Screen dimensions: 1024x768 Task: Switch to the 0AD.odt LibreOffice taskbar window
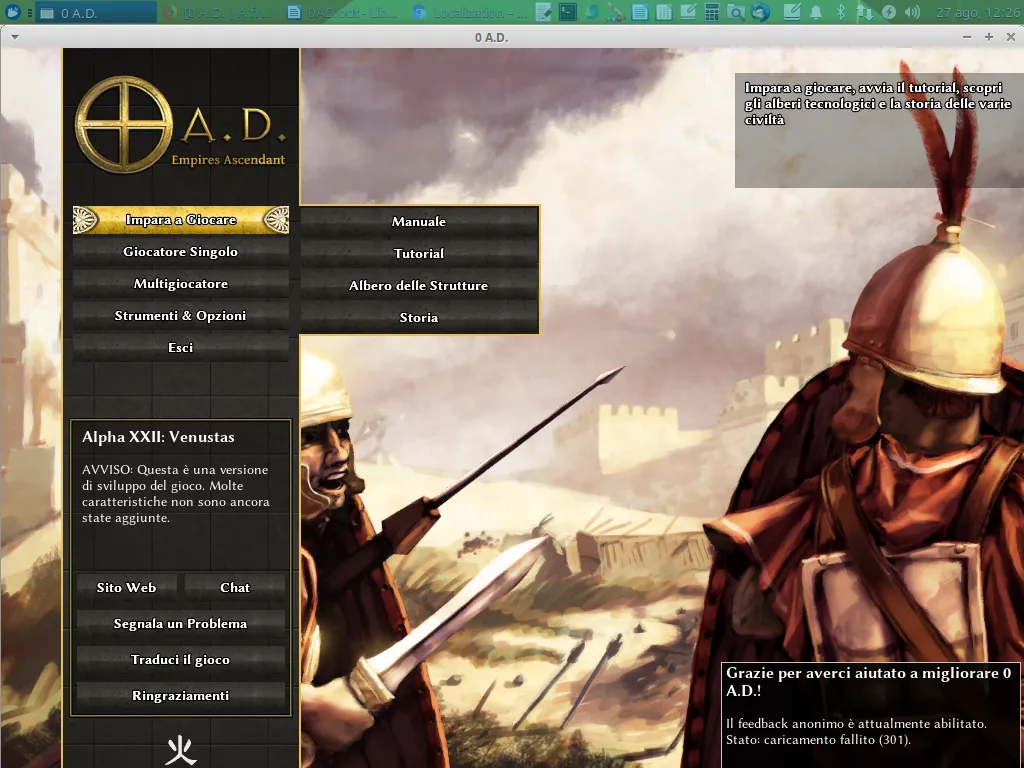pyautogui.click(x=344, y=12)
